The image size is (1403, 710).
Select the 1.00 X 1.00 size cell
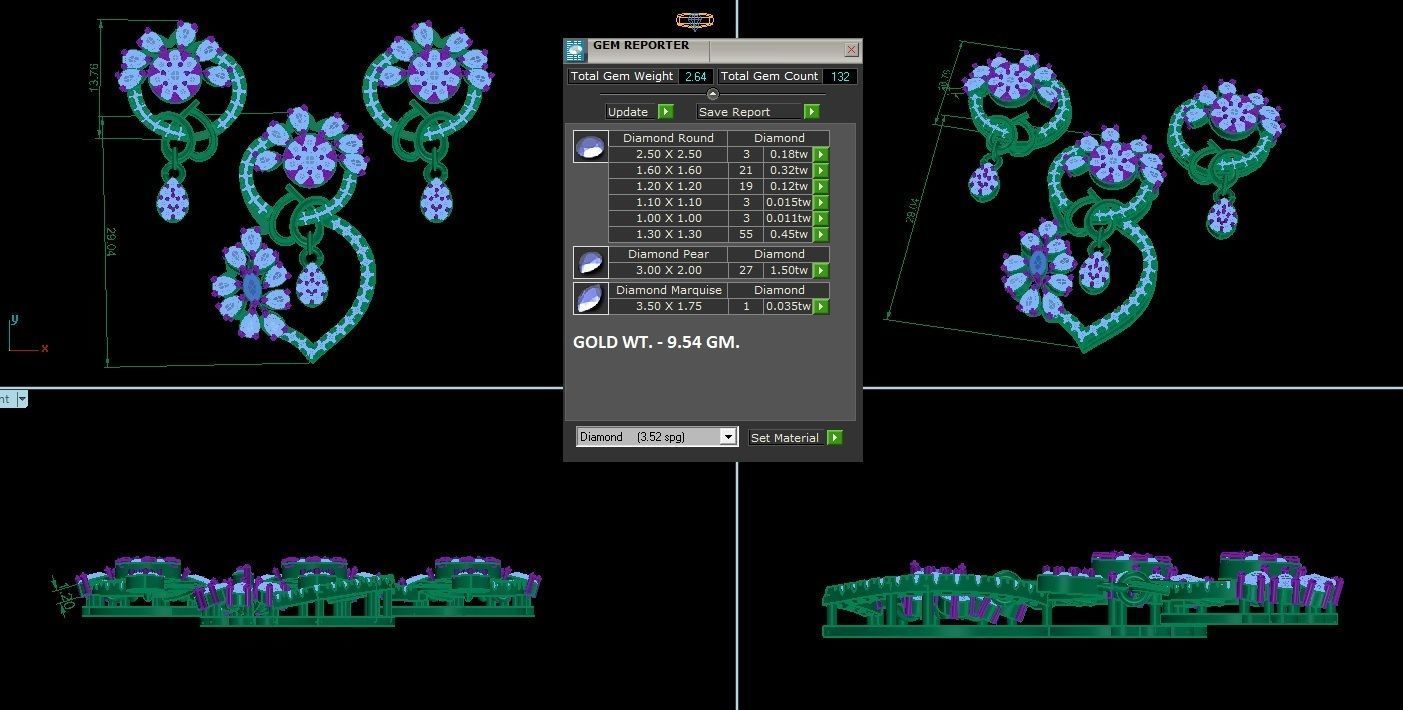point(668,218)
